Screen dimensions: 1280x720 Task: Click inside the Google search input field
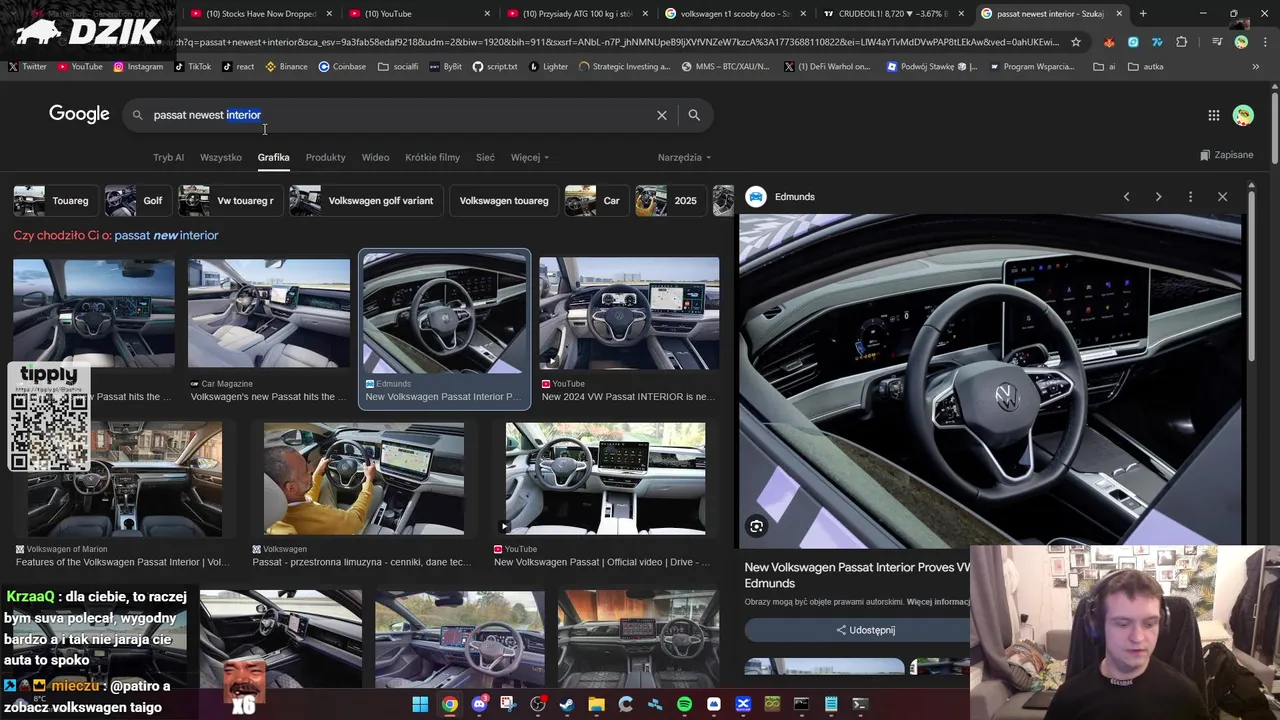400,115
